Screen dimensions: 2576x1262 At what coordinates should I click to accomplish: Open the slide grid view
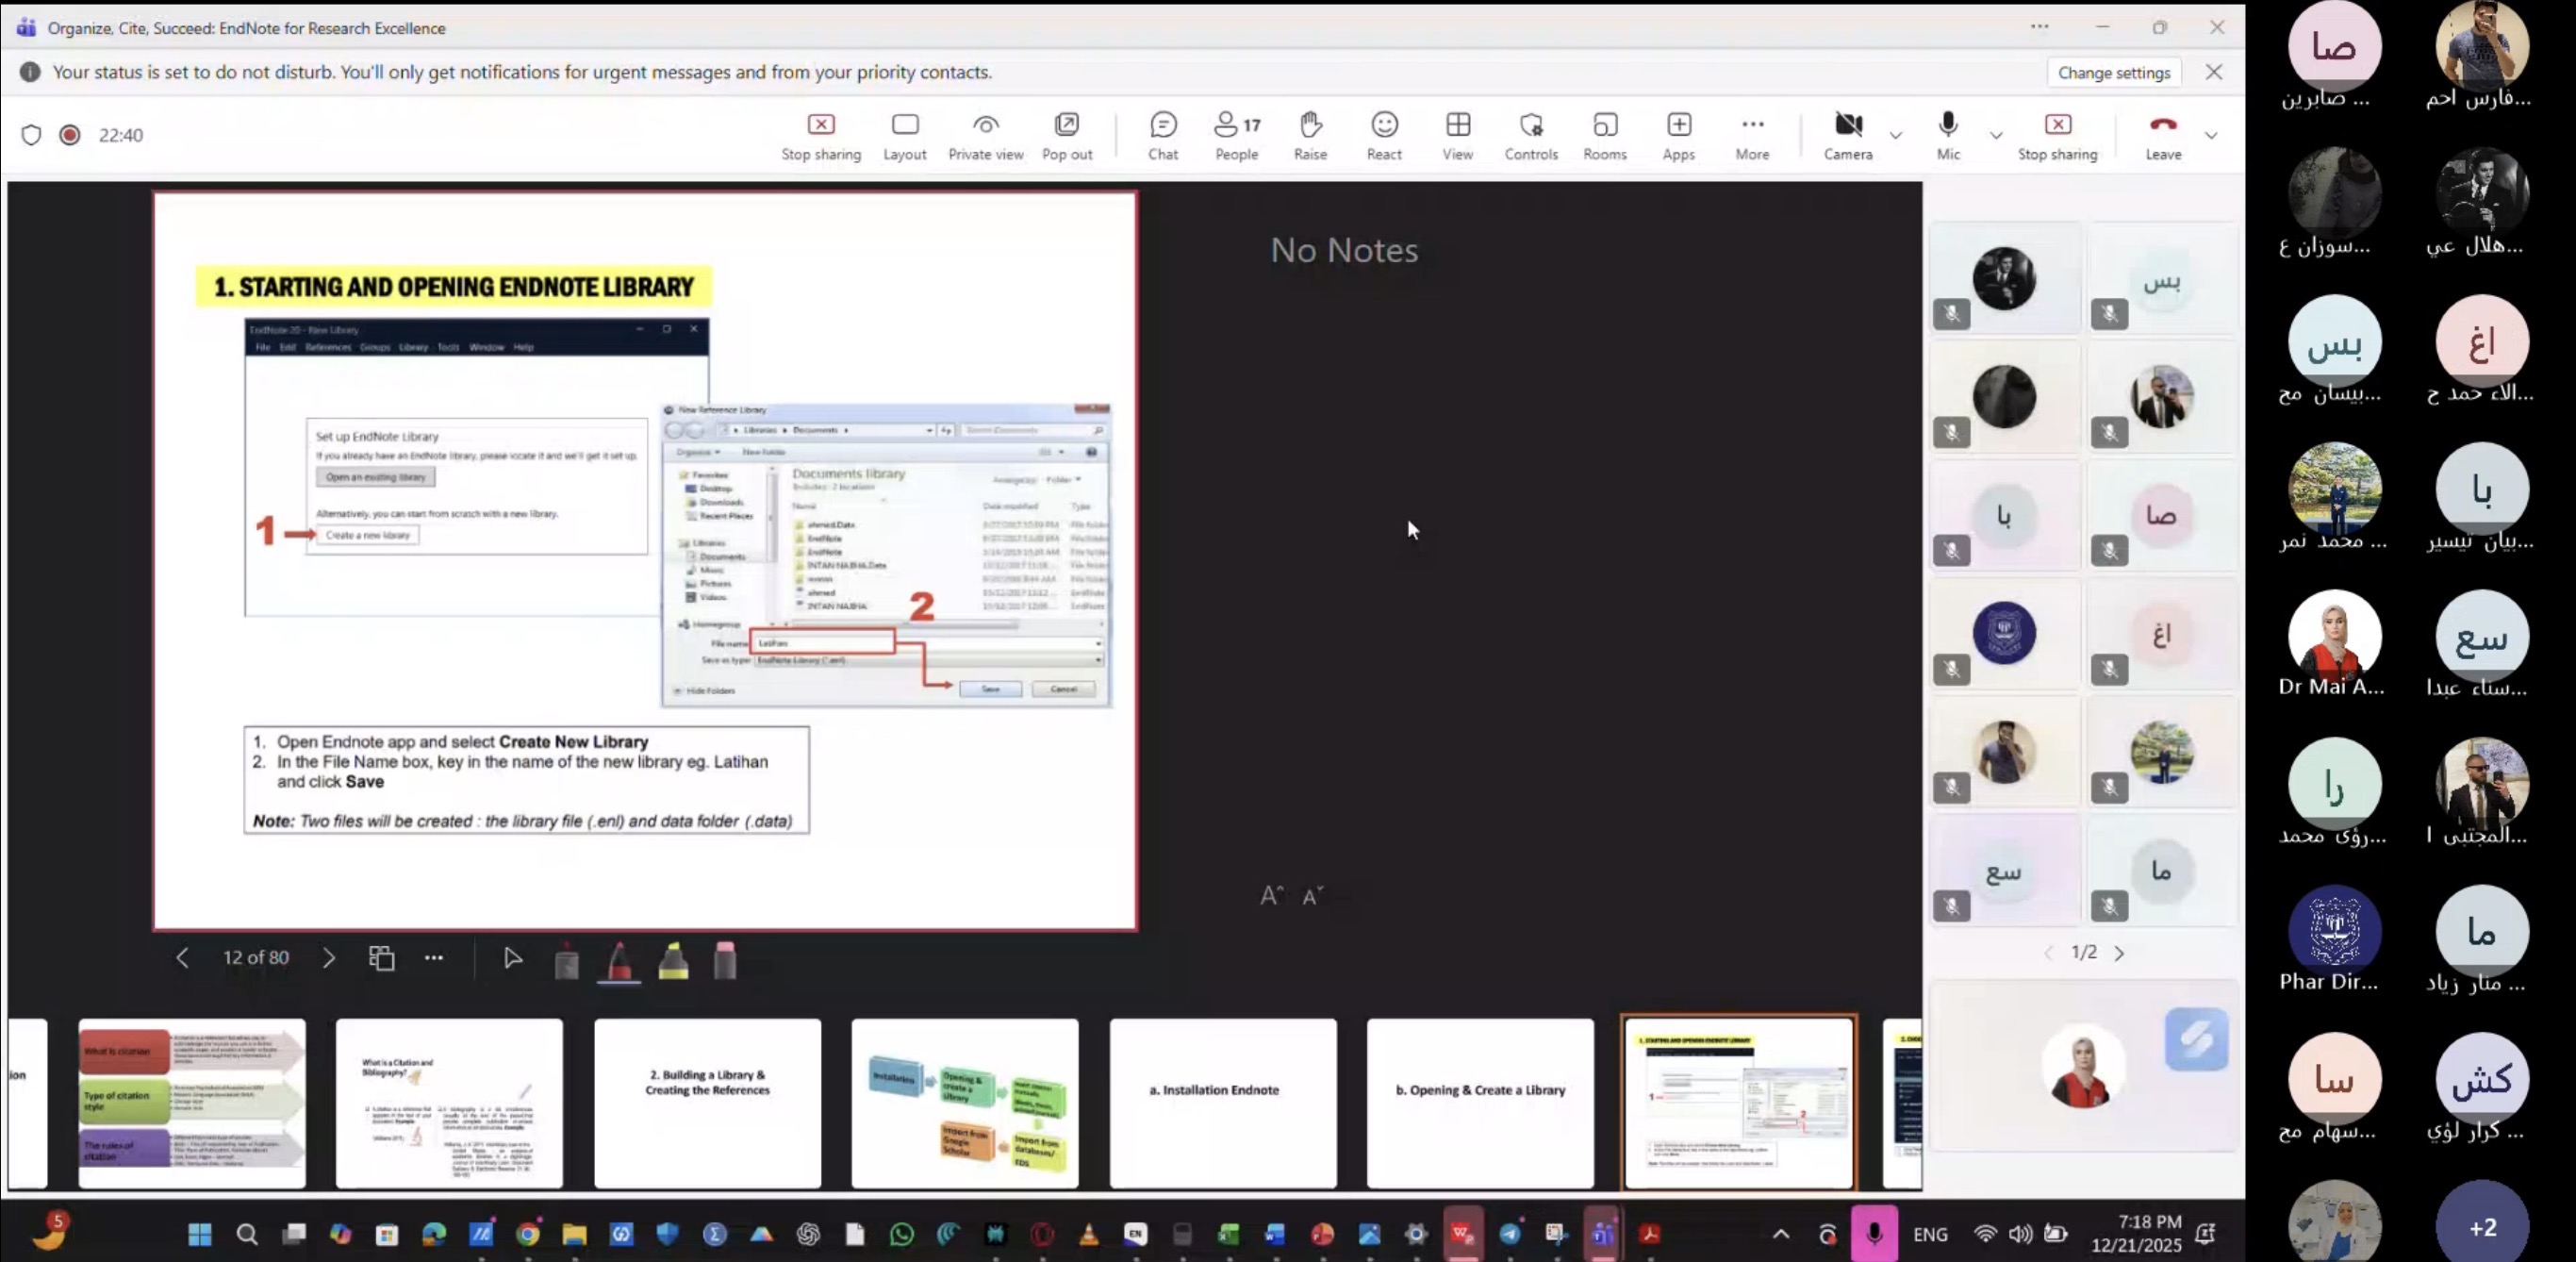coord(381,958)
